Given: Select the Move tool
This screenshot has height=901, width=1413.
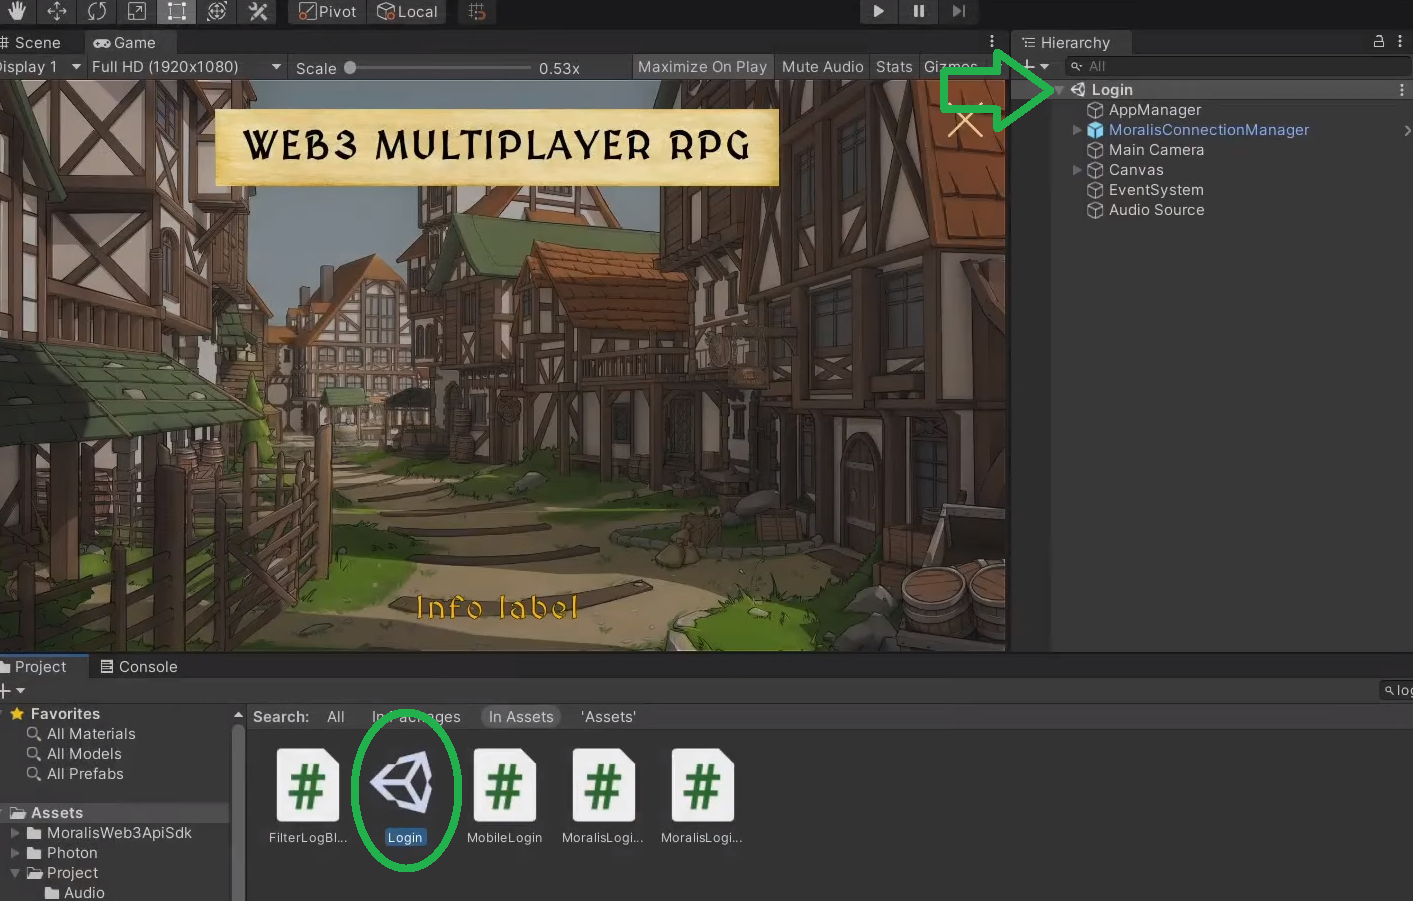Looking at the screenshot, I should point(57,12).
